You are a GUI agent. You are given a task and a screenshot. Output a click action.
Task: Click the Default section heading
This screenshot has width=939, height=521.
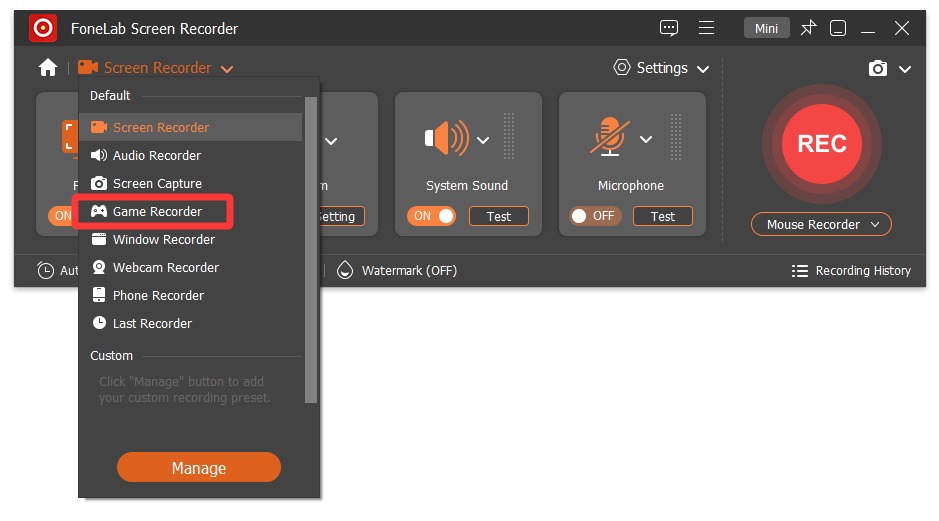click(110, 95)
